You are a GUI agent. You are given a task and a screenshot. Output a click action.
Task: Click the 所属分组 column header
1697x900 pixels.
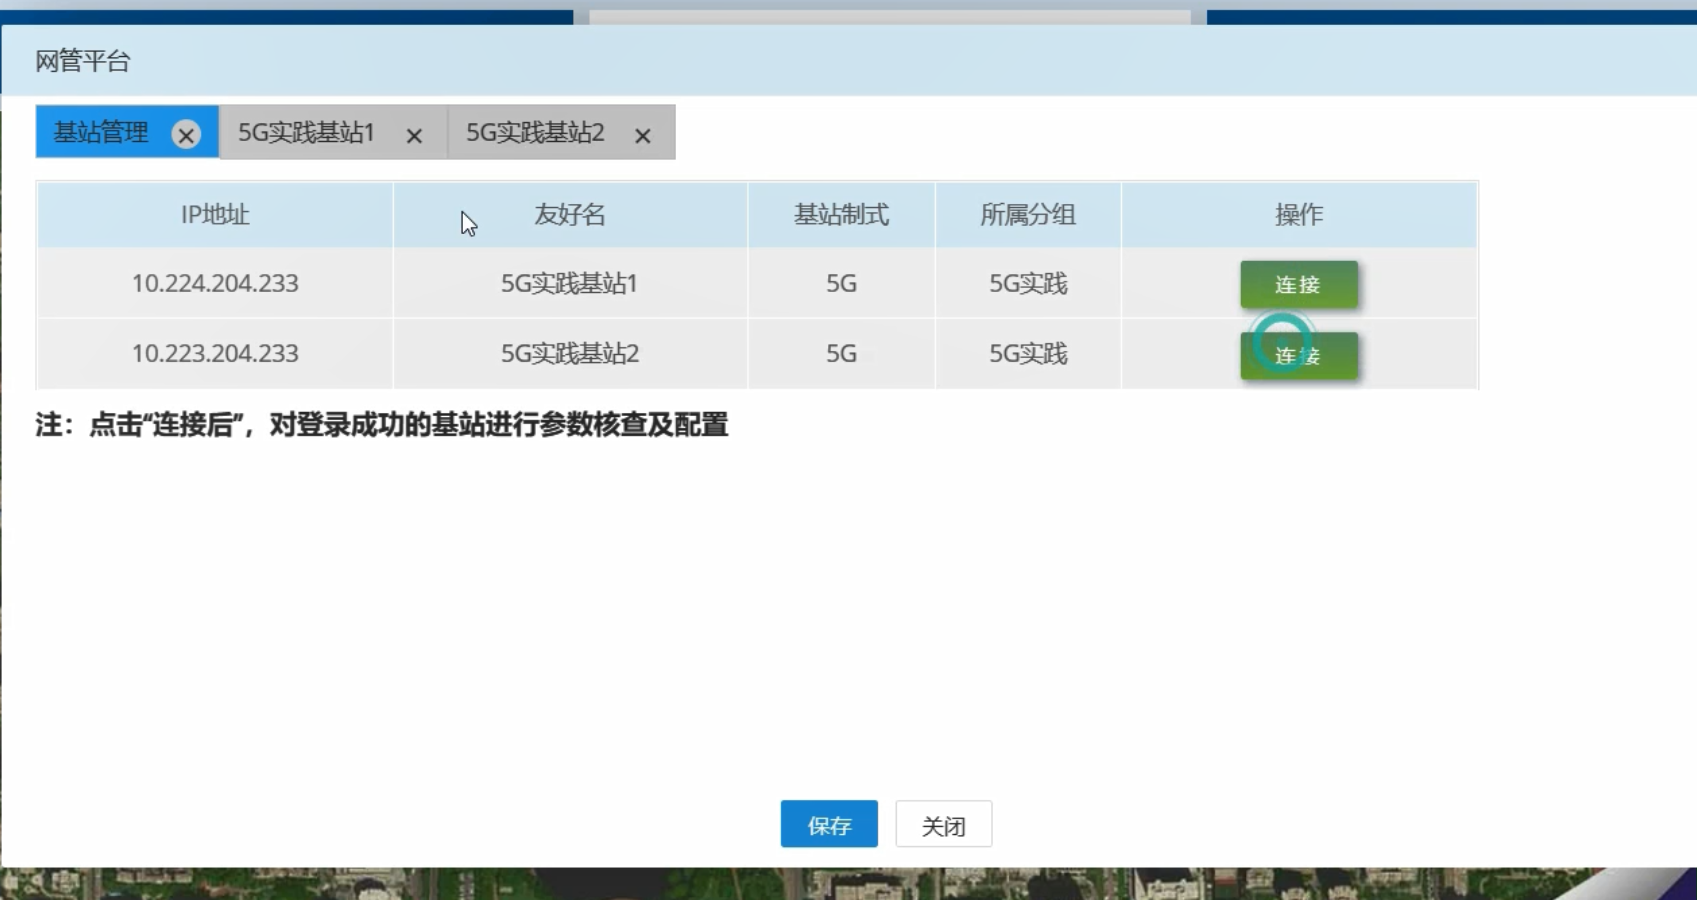[x=1028, y=215]
